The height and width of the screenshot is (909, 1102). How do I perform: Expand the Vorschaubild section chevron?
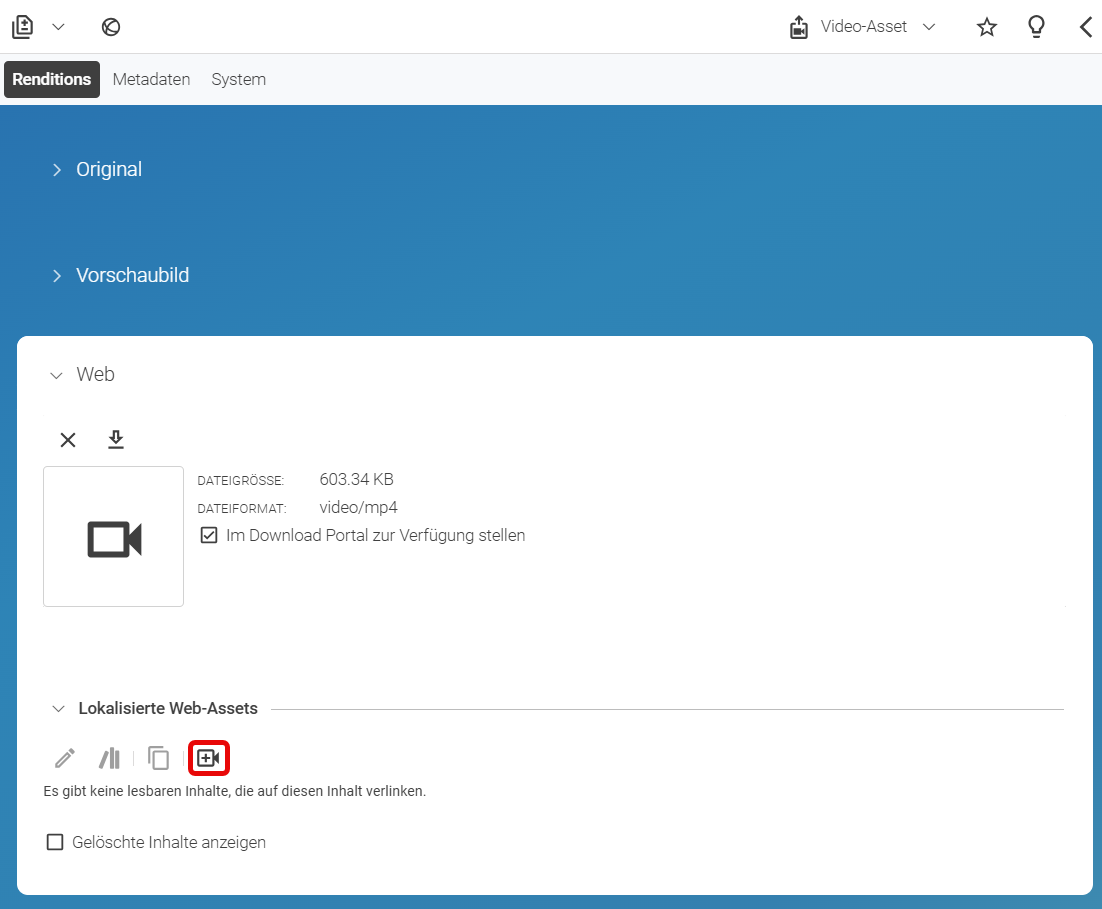coord(57,276)
